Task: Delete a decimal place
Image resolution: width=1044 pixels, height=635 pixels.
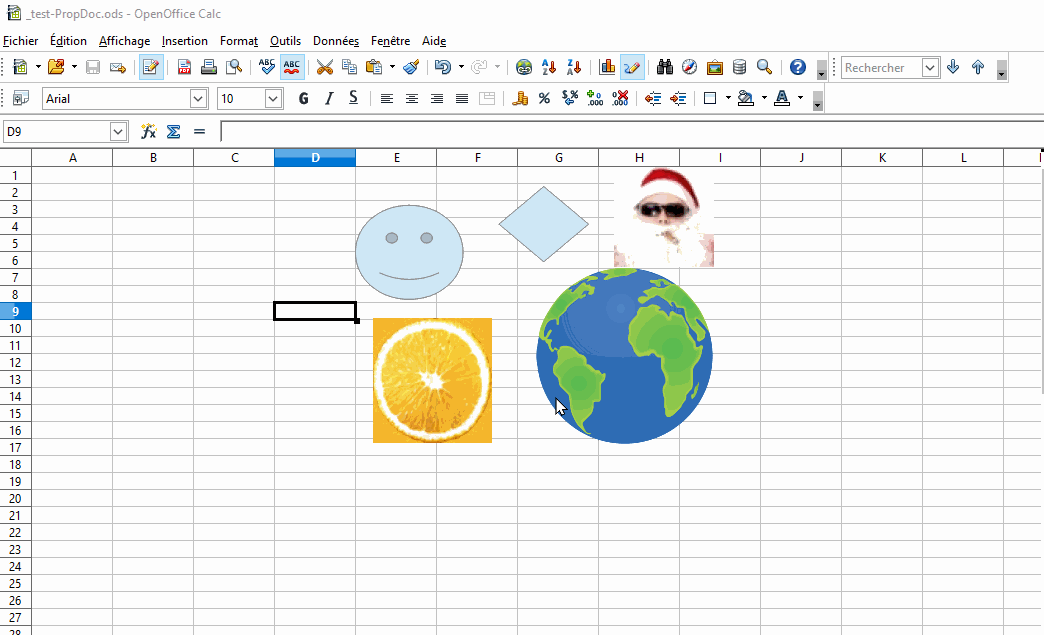Action: point(620,99)
